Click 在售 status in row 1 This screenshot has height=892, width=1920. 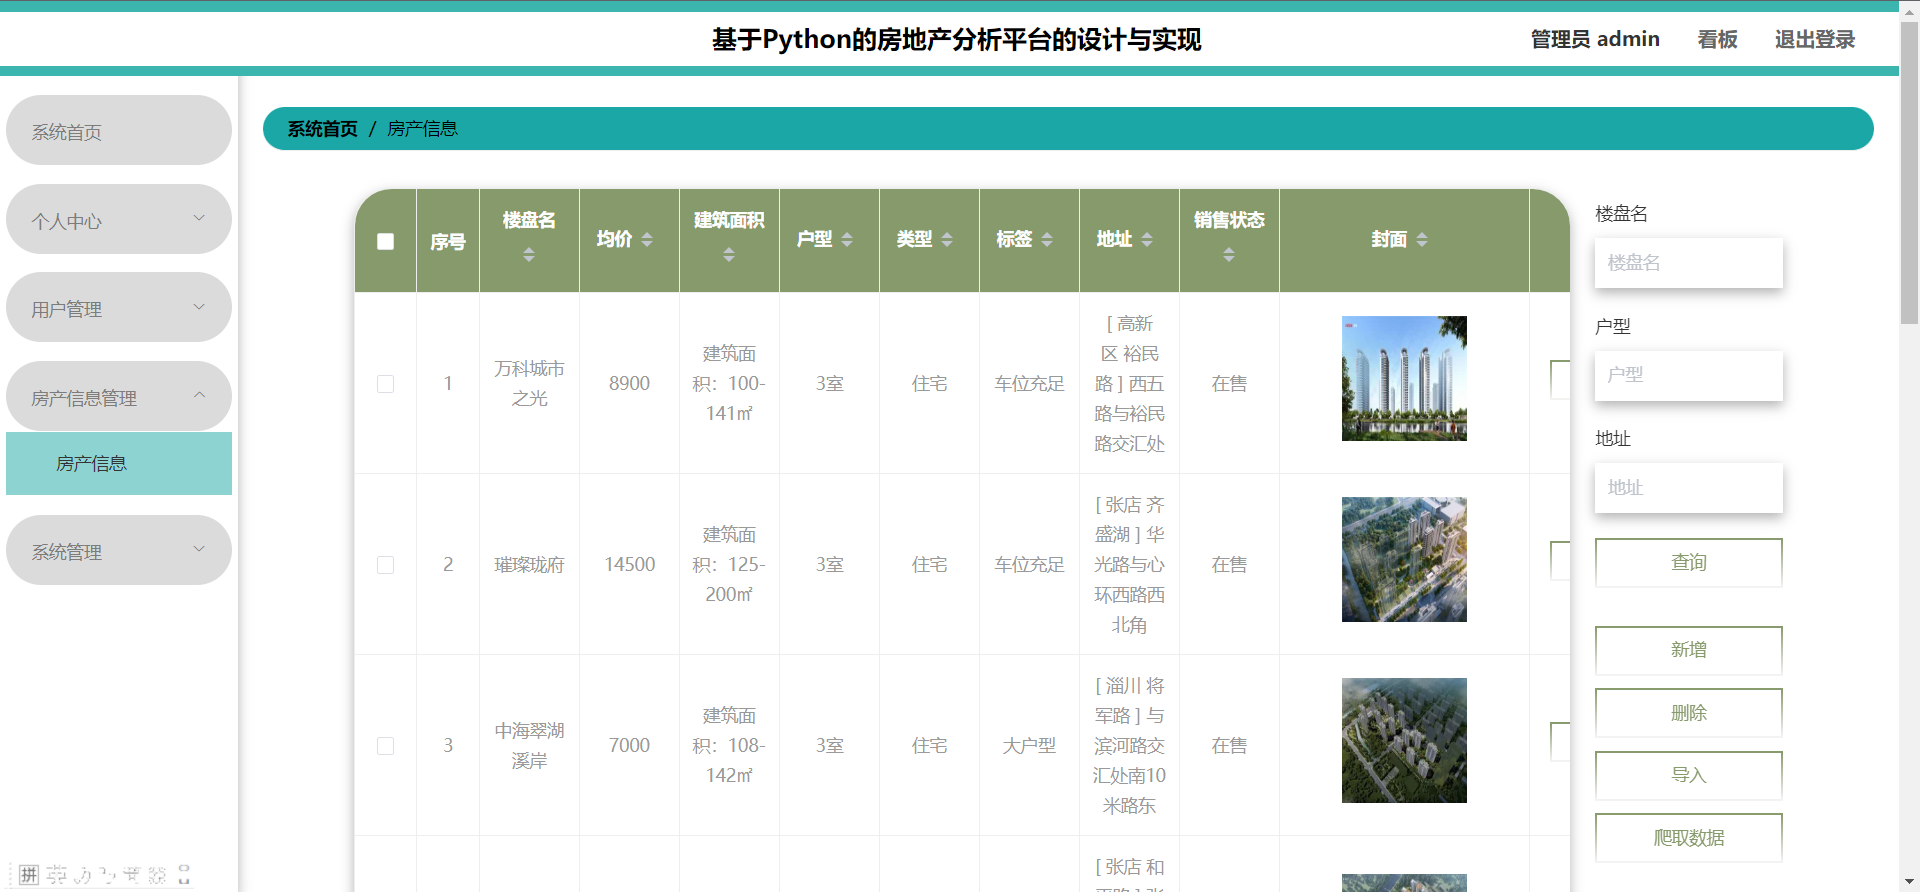point(1229,384)
